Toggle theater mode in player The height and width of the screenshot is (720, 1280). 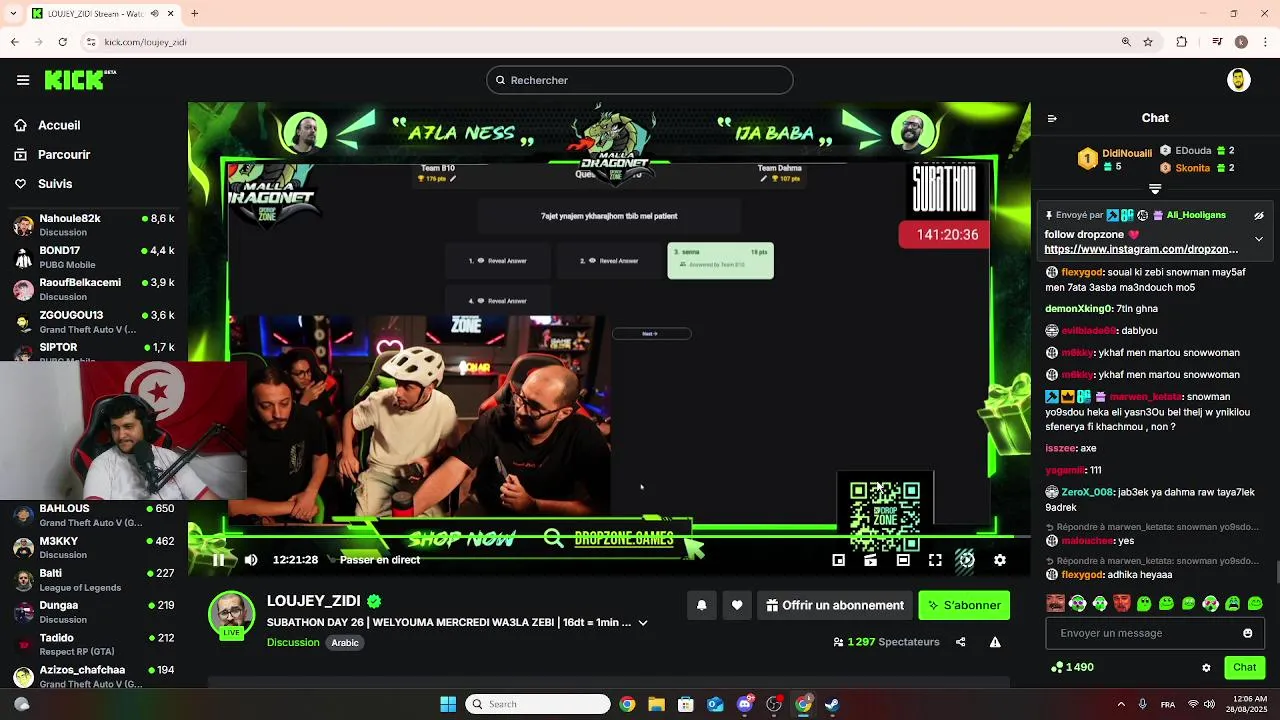903,560
